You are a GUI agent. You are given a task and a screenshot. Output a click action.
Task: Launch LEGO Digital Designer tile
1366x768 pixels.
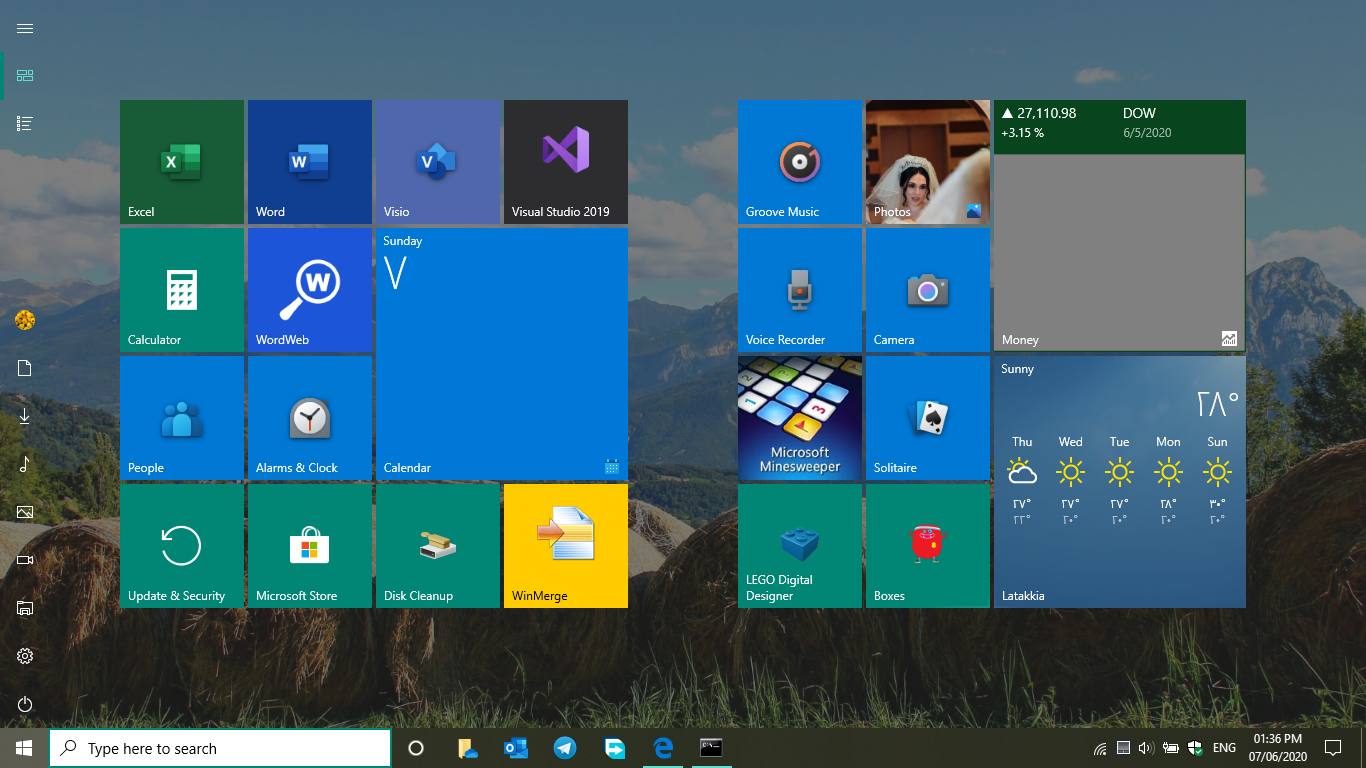pyautogui.click(x=800, y=546)
